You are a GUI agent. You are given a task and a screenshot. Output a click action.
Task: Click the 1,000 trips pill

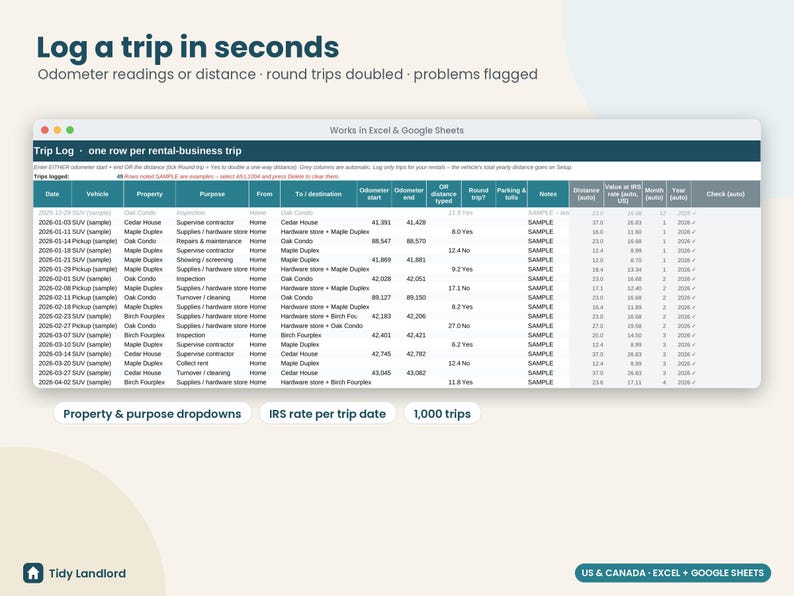[442, 414]
